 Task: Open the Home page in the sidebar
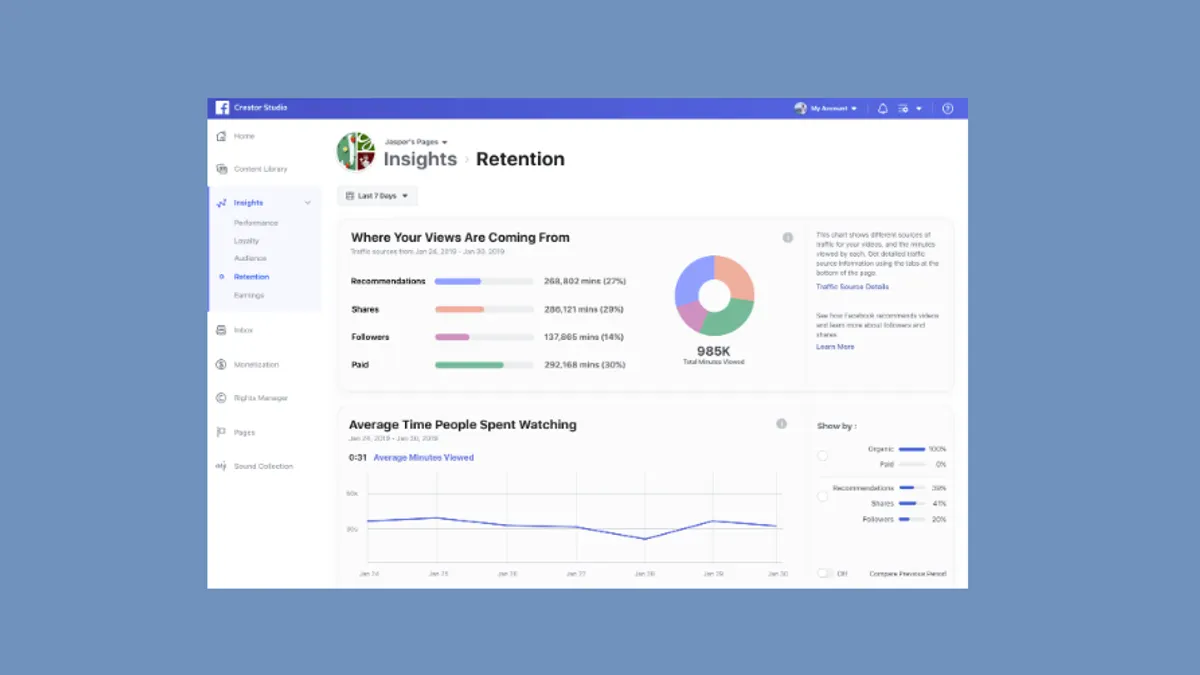[x=244, y=136]
